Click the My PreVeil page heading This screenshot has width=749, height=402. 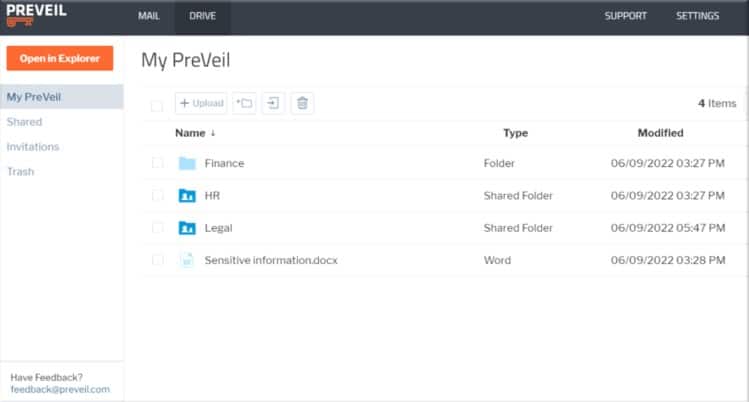tap(185, 61)
